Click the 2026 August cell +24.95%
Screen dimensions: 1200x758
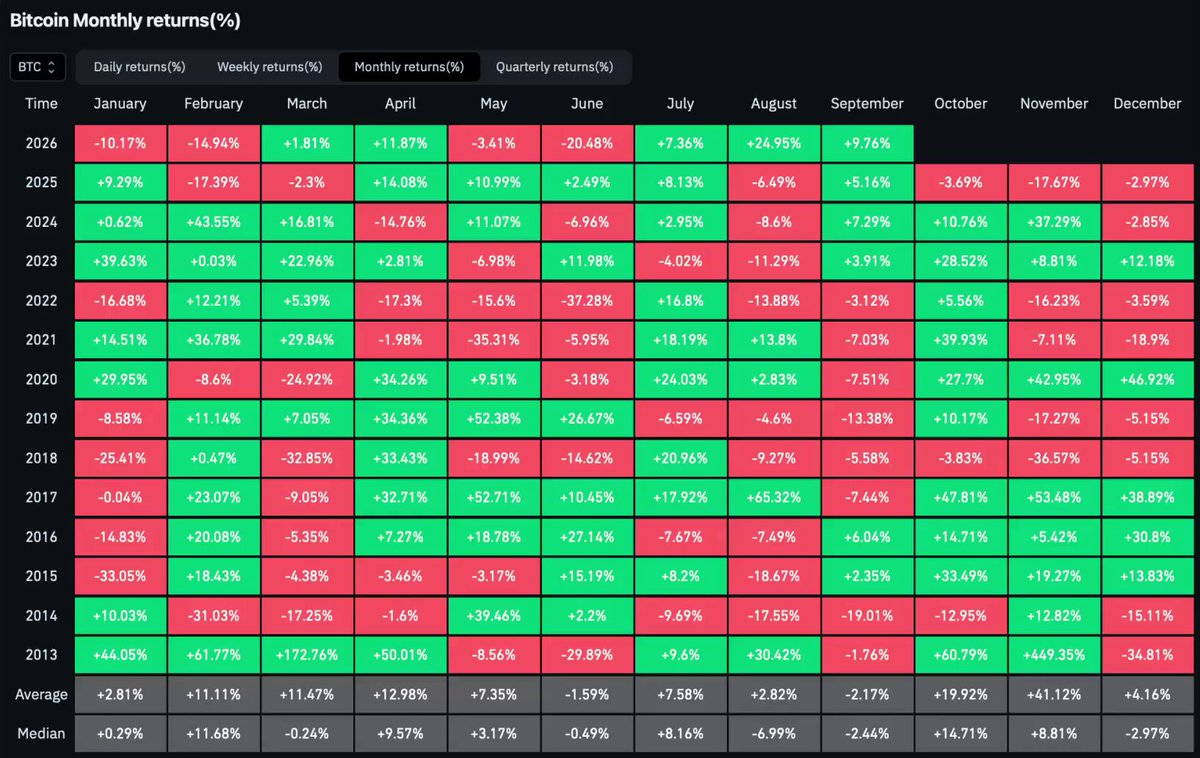(x=774, y=143)
